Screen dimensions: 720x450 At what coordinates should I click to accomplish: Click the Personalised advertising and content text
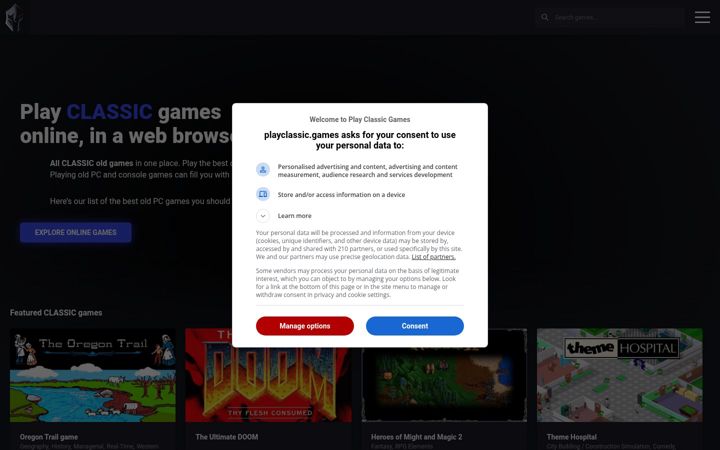(367, 170)
